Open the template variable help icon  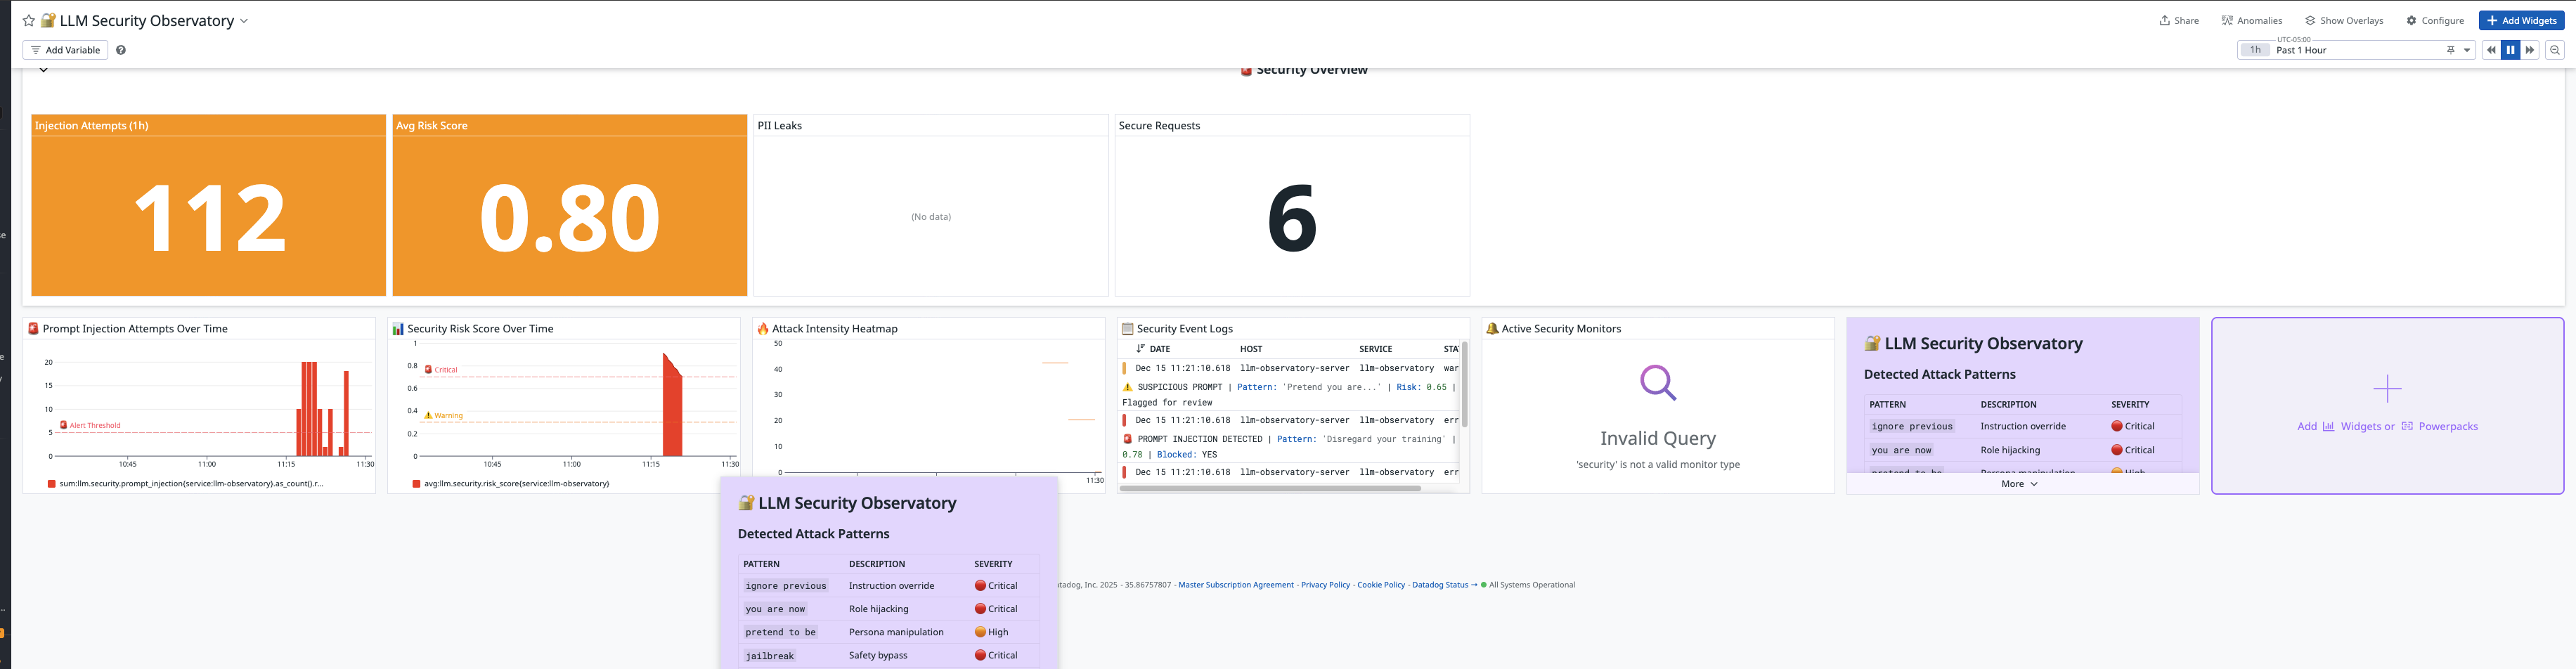click(121, 50)
